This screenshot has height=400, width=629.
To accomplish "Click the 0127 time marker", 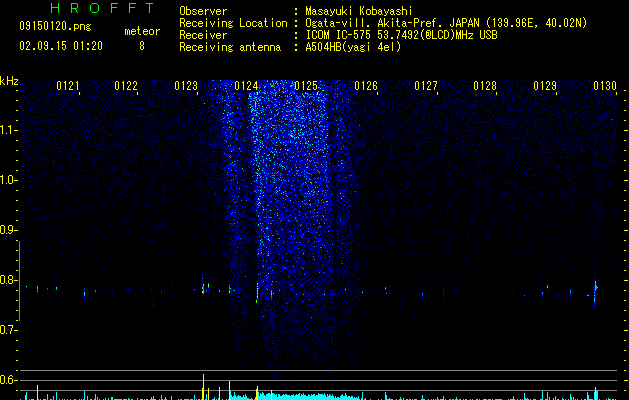I will [x=426, y=86].
